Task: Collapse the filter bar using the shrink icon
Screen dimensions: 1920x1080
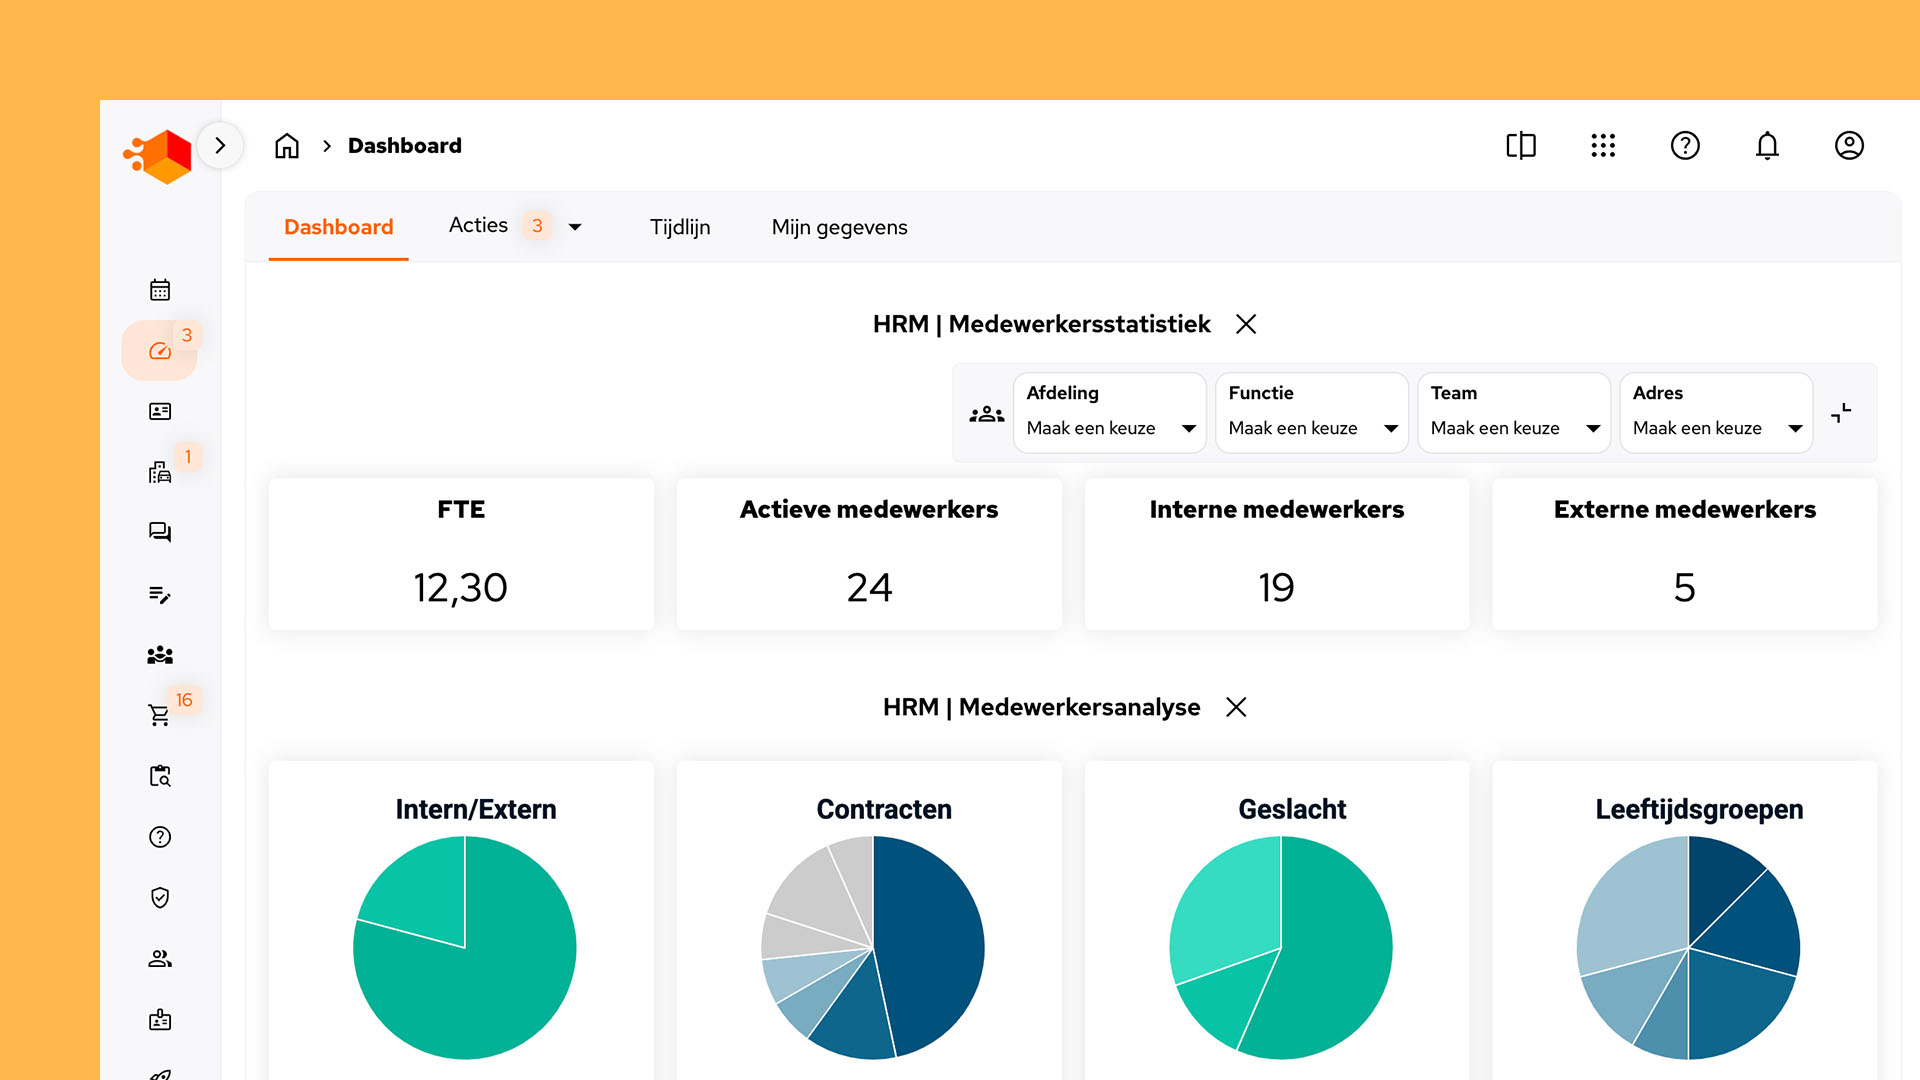Action: tap(1841, 413)
